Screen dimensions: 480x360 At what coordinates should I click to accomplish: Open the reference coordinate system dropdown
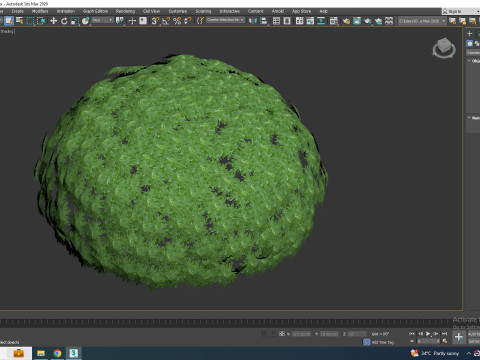pyautogui.click(x=103, y=21)
